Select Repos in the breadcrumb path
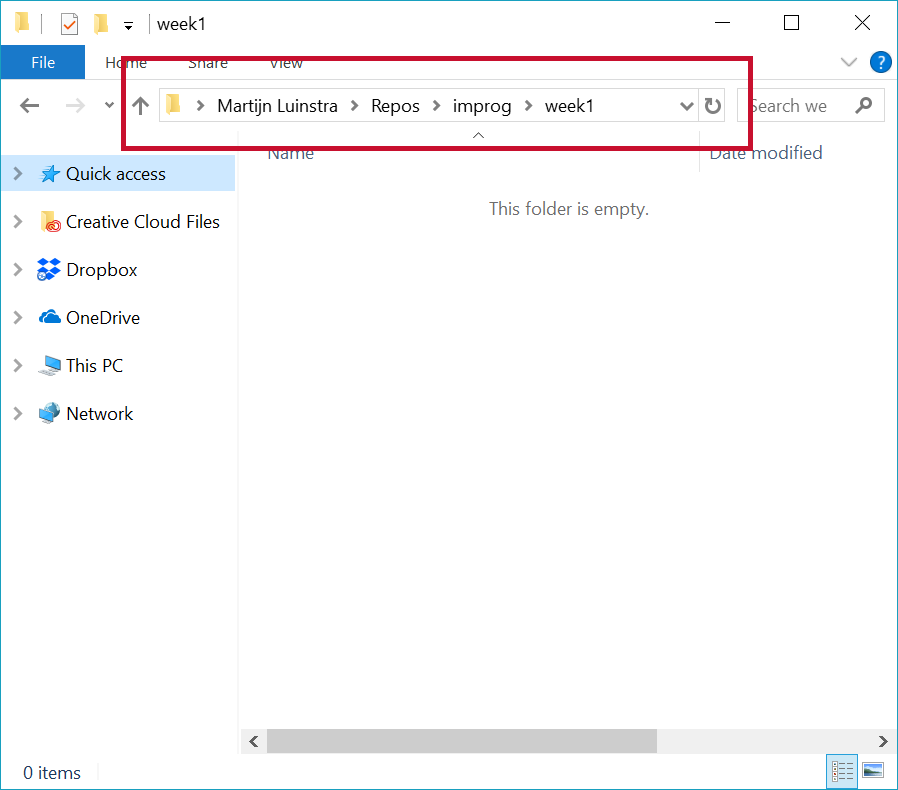This screenshot has height=790, width=898. point(394,105)
